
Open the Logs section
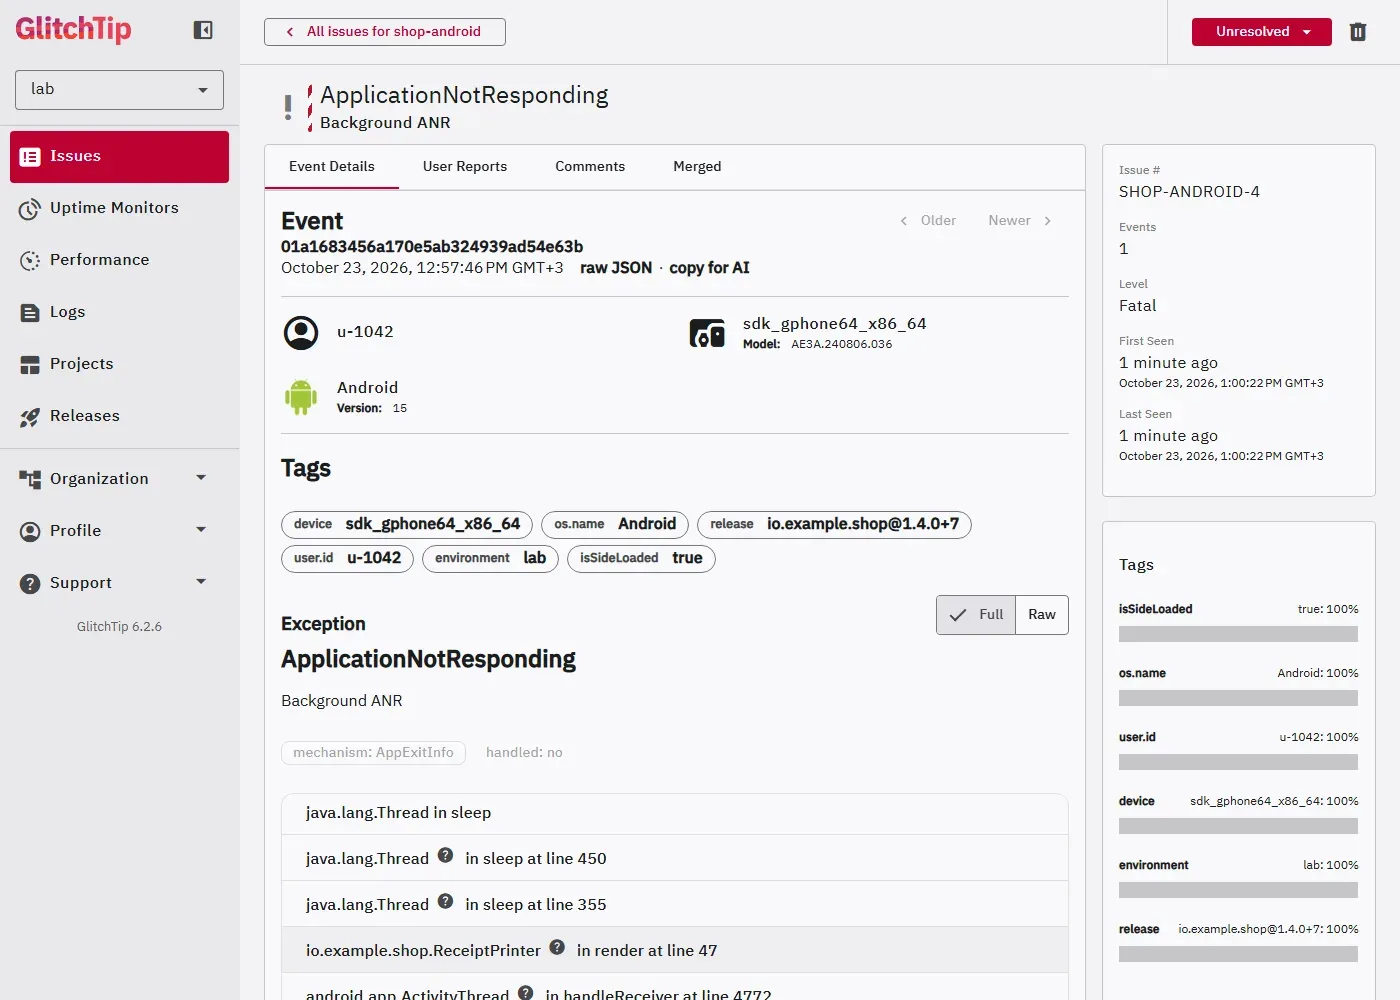coord(119,312)
